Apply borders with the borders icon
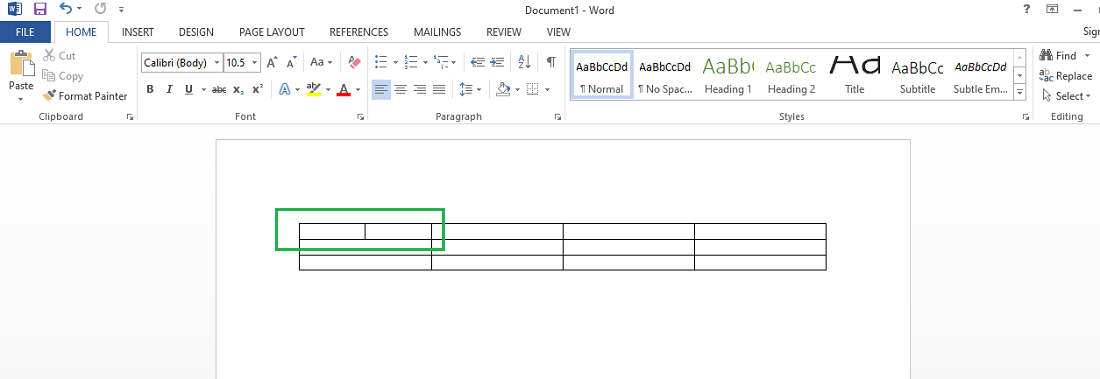Image resolution: width=1100 pixels, height=379 pixels. [532, 89]
